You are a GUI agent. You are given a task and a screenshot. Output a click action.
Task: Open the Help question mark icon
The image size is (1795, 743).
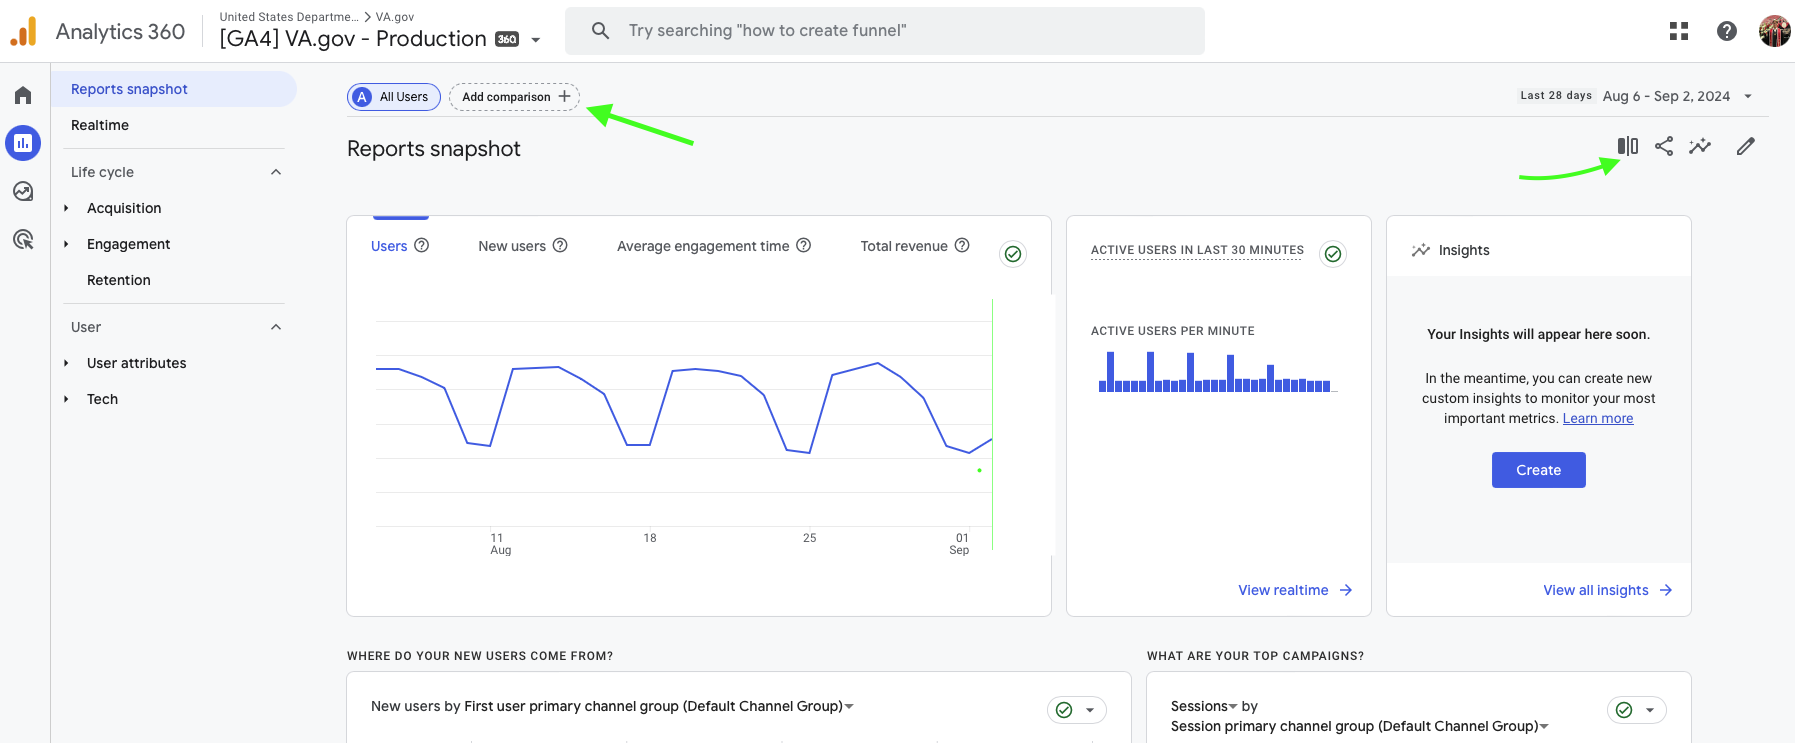click(1726, 31)
